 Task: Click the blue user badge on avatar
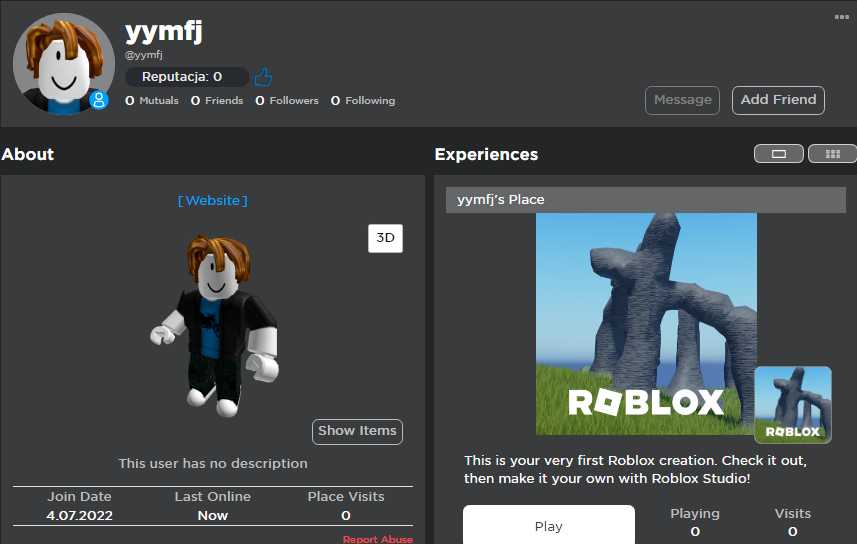tap(99, 100)
